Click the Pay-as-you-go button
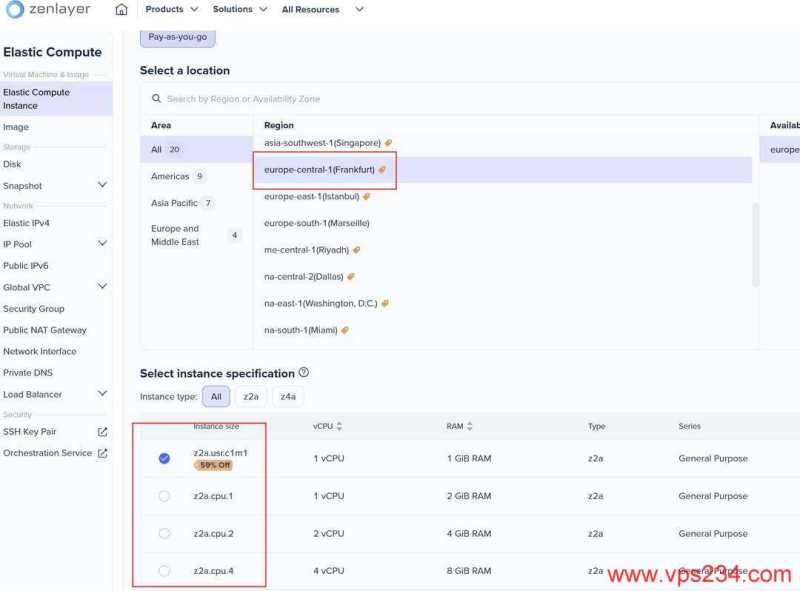Image resolution: width=800 pixels, height=591 pixels. [177, 38]
